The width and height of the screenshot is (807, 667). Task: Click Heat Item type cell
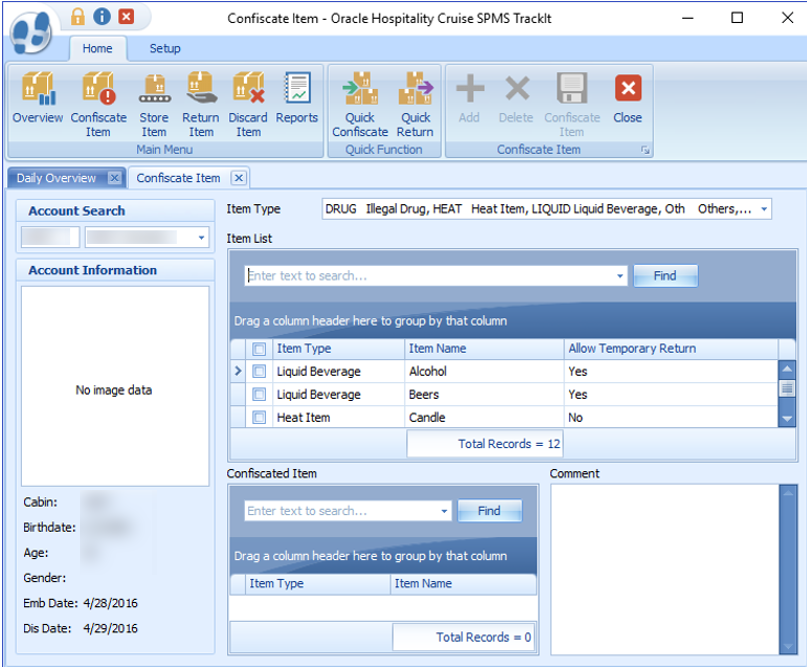coord(338,417)
